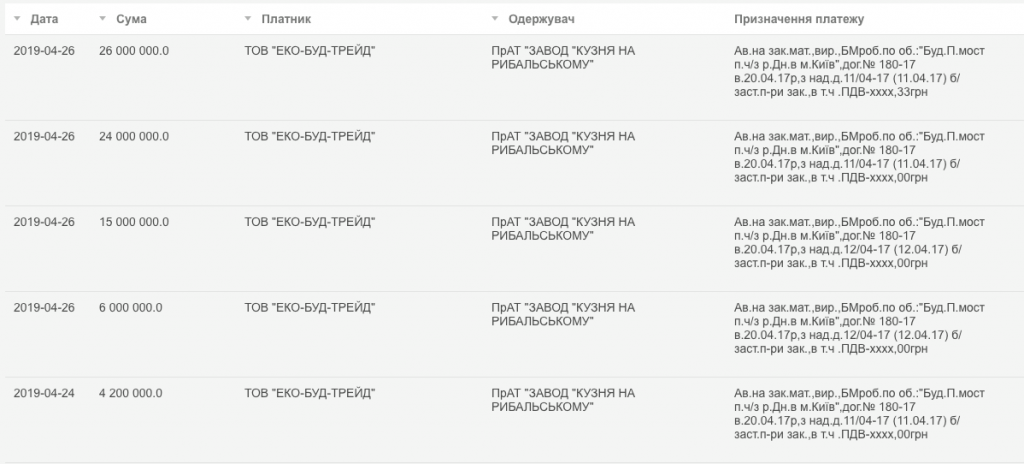This screenshot has width=1024, height=464.
Task: Open the sort arrow before Платник header
Action: pyautogui.click(x=248, y=19)
